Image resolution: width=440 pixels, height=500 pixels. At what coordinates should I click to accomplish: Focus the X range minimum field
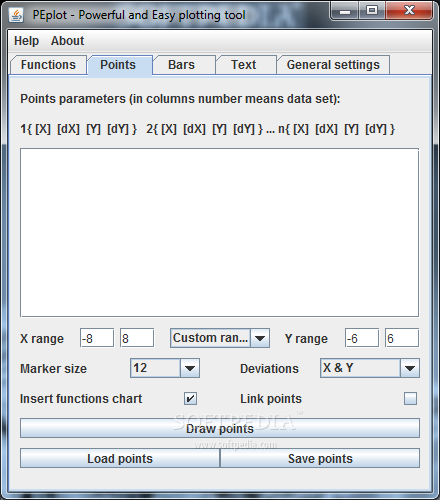[97, 338]
